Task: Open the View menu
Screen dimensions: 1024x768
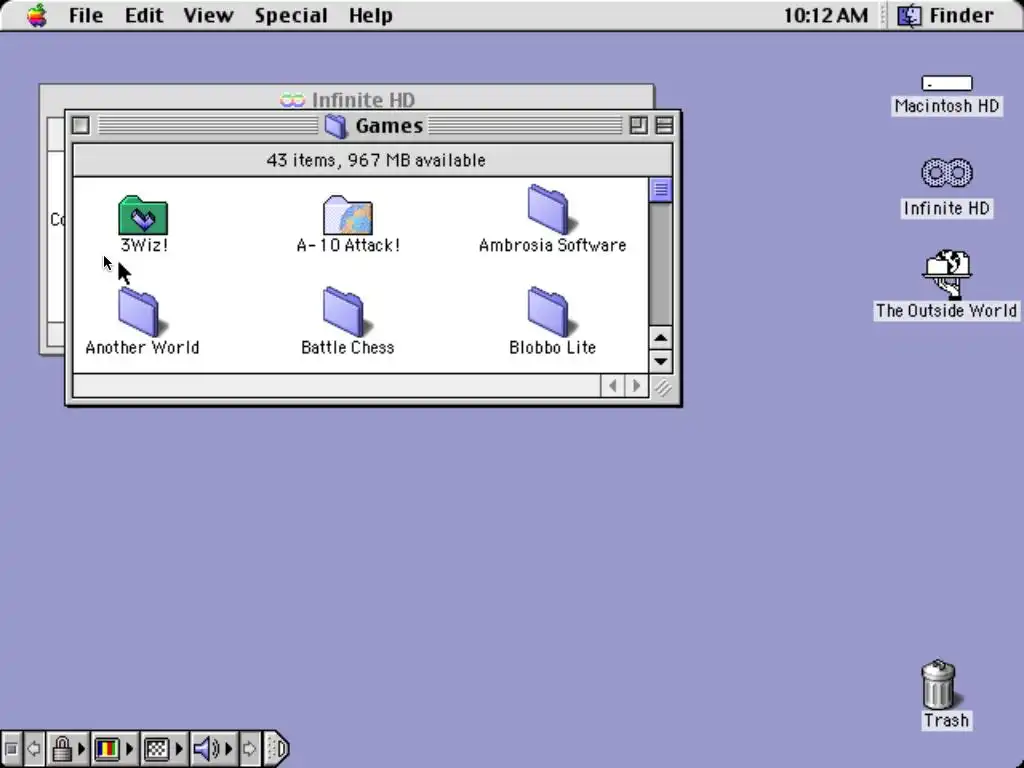Action: 208,15
